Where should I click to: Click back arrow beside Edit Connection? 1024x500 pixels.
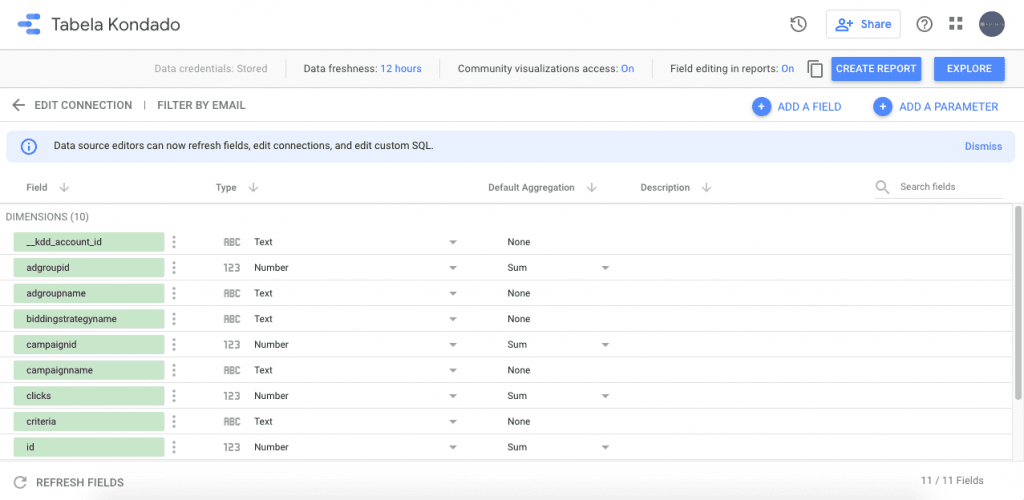(18, 105)
